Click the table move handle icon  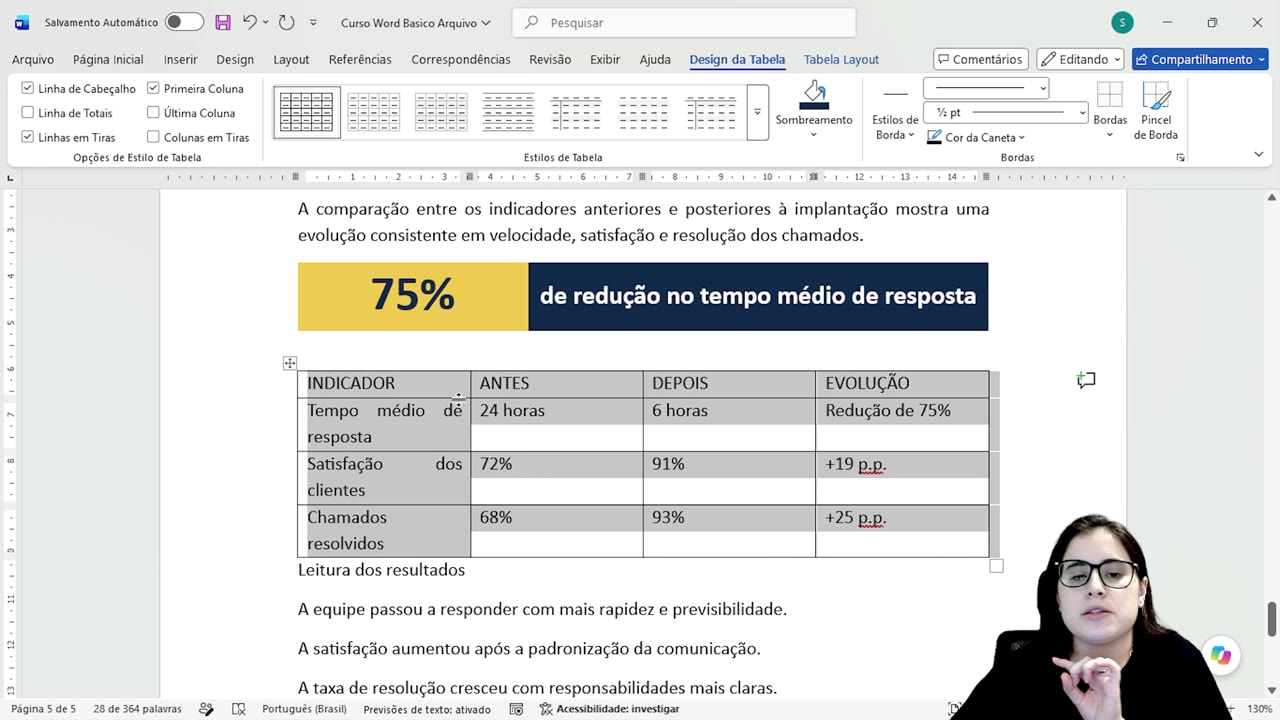click(x=289, y=363)
